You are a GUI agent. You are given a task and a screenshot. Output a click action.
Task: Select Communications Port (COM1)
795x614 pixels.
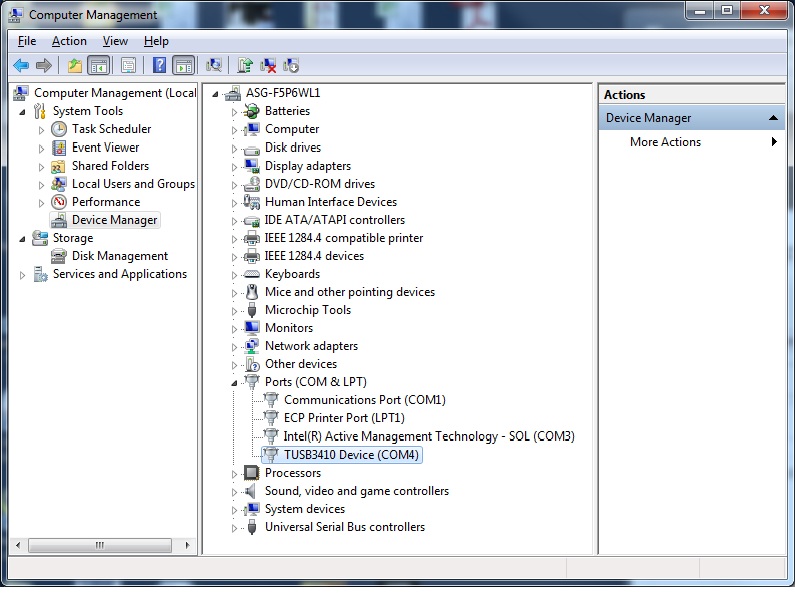pyautogui.click(x=365, y=400)
